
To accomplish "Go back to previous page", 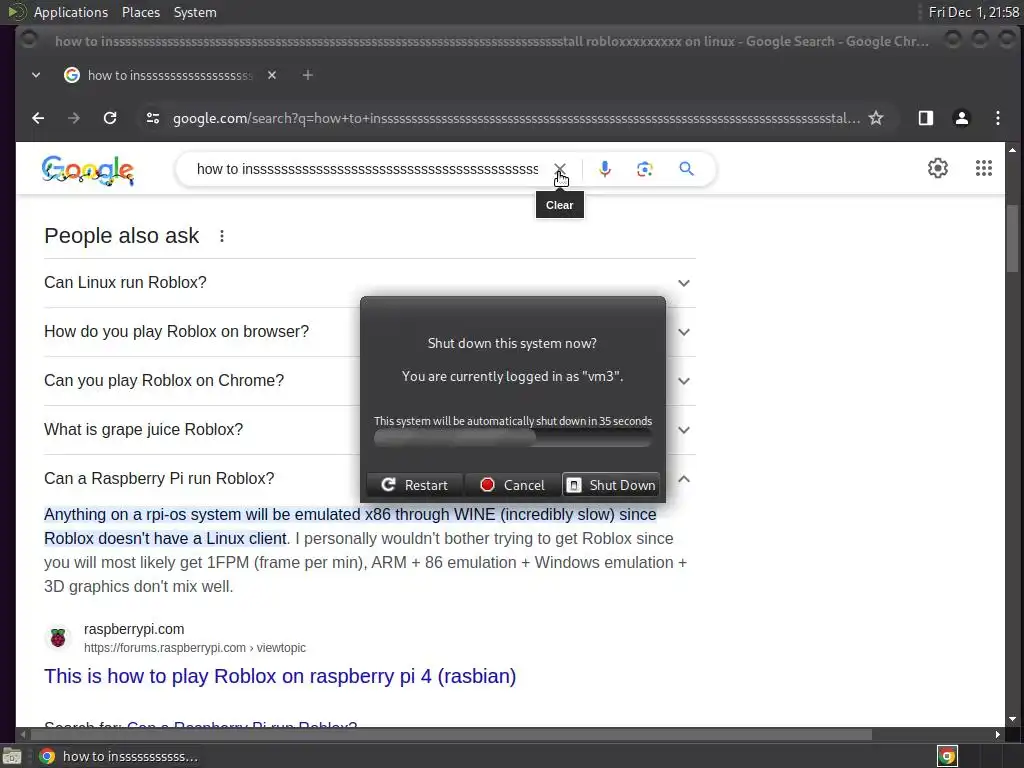I will click(39, 118).
